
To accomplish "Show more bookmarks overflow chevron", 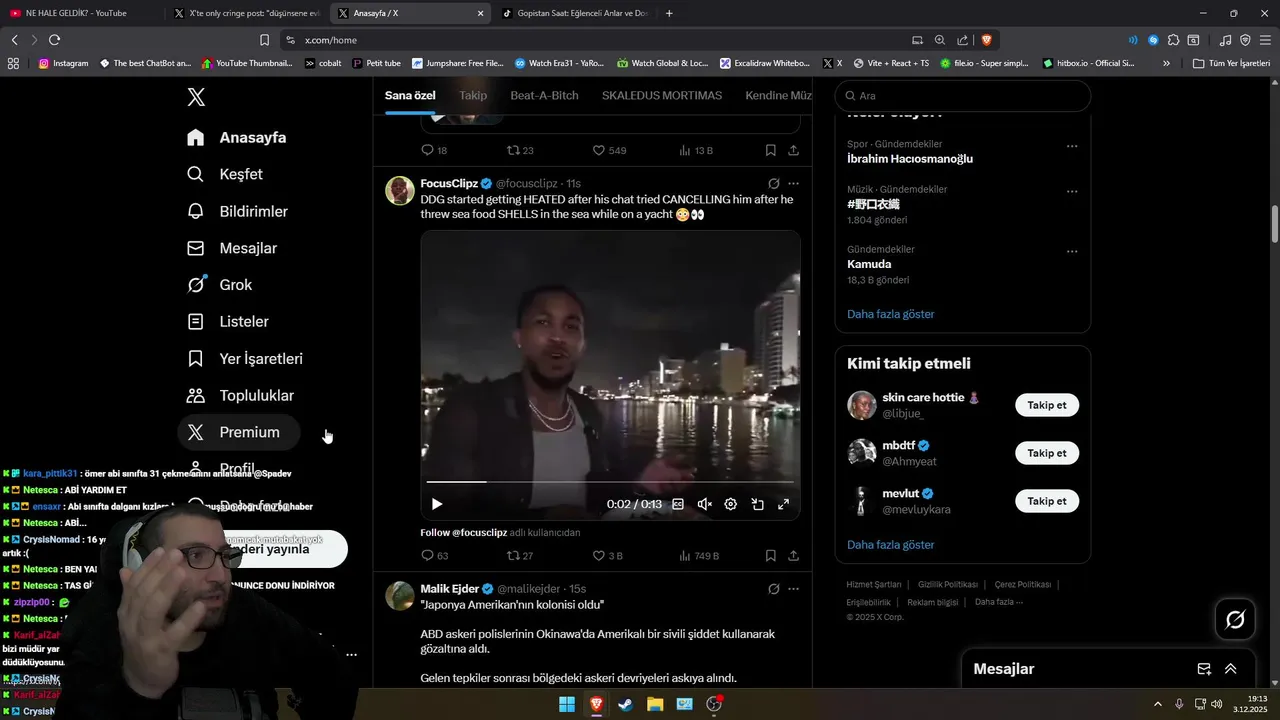I will [1166, 63].
